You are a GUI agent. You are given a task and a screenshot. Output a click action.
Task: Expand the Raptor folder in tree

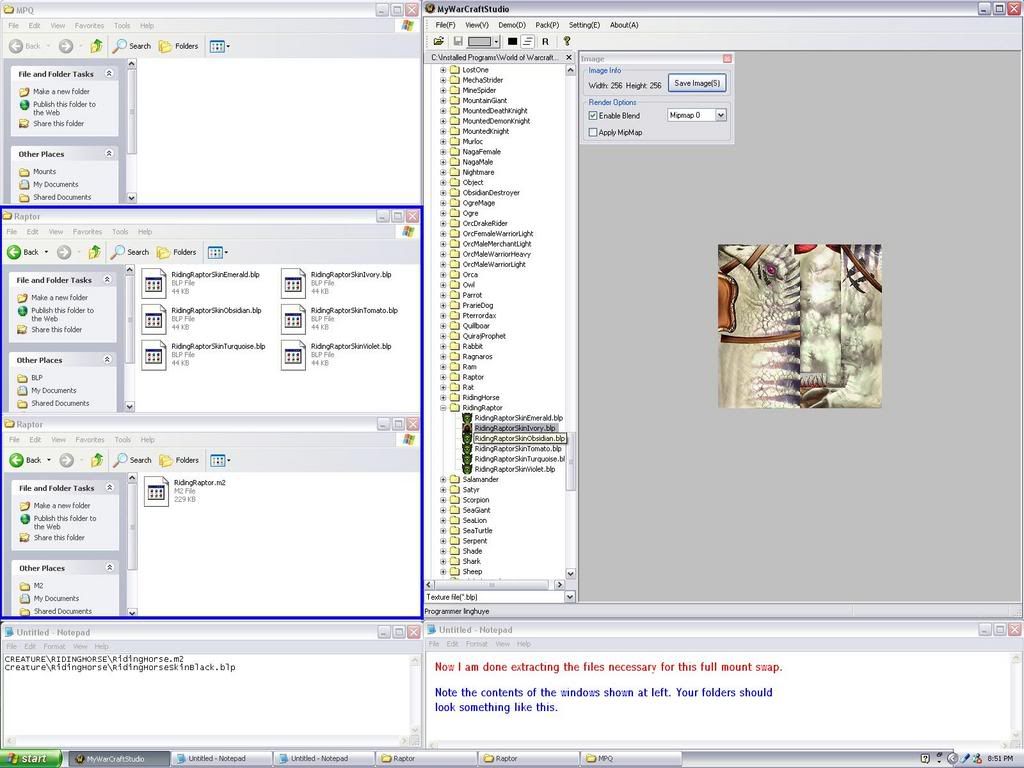point(443,377)
